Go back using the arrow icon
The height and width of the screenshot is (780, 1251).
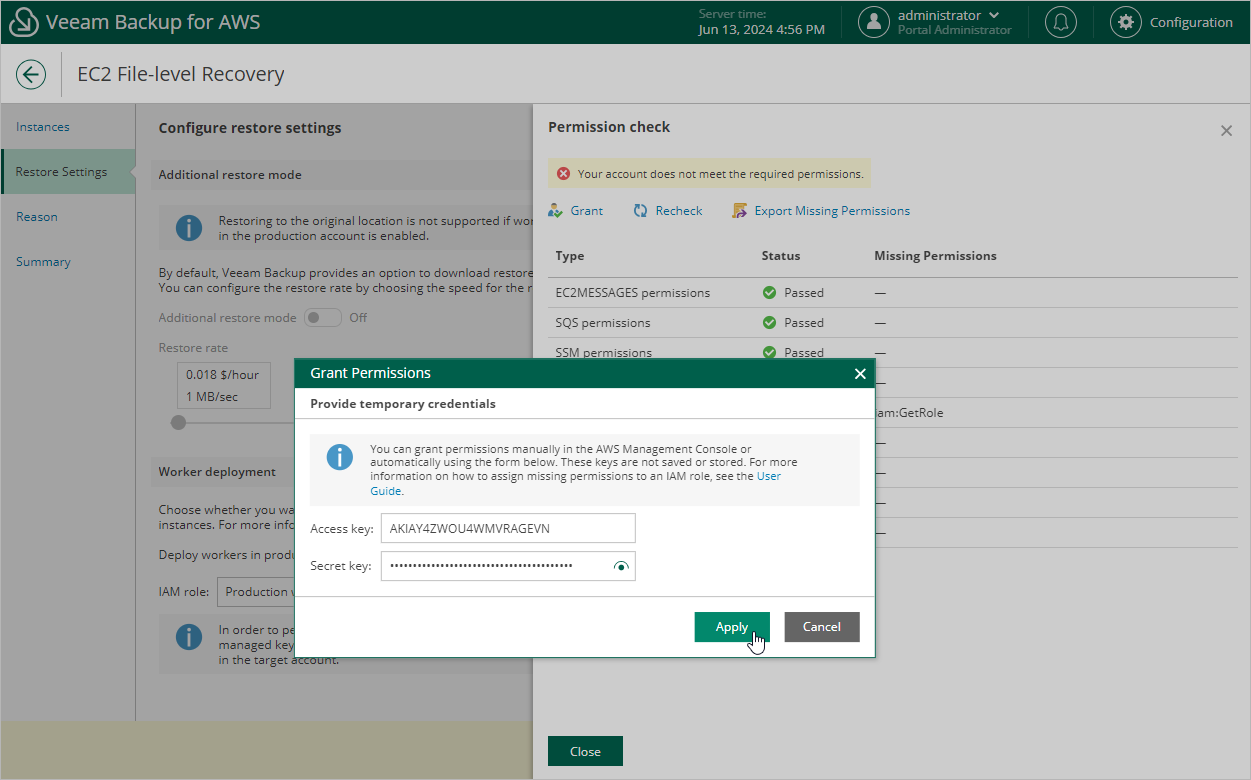pos(31,74)
